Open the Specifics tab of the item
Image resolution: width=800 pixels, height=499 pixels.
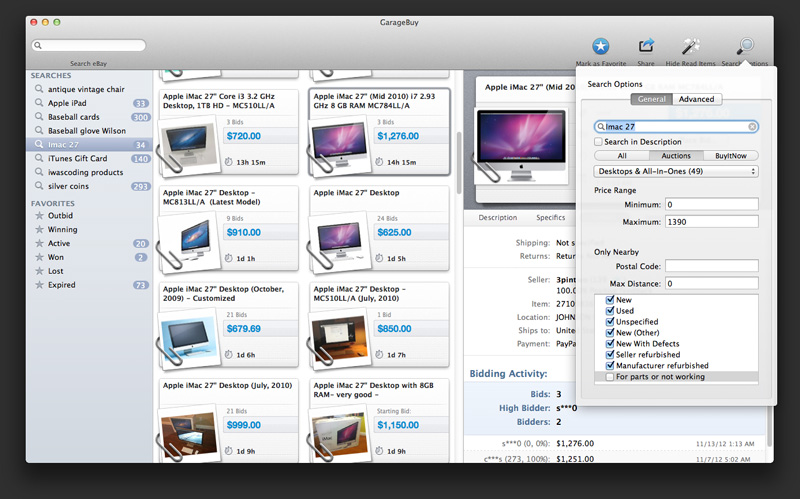[x=551, y=217]
